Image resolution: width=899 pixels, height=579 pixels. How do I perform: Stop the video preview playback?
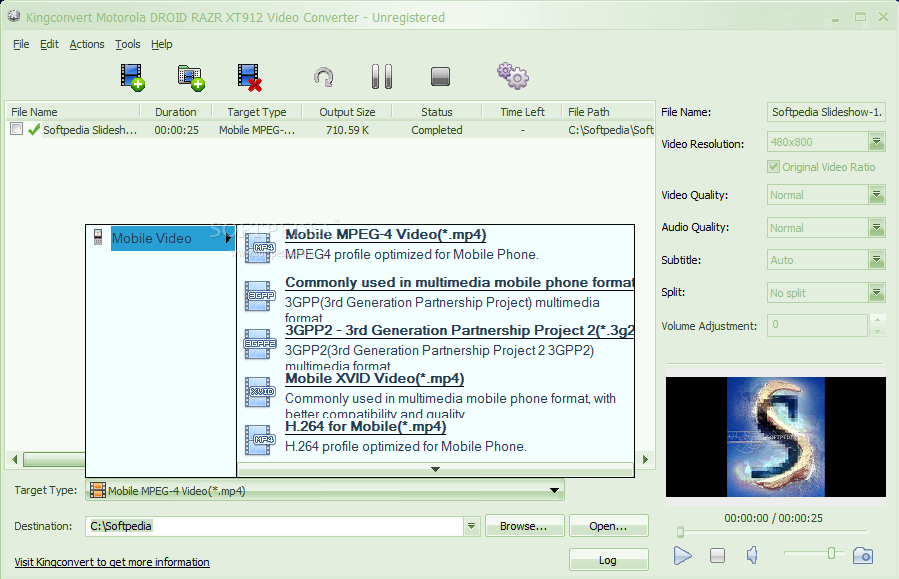coord(717,555)
